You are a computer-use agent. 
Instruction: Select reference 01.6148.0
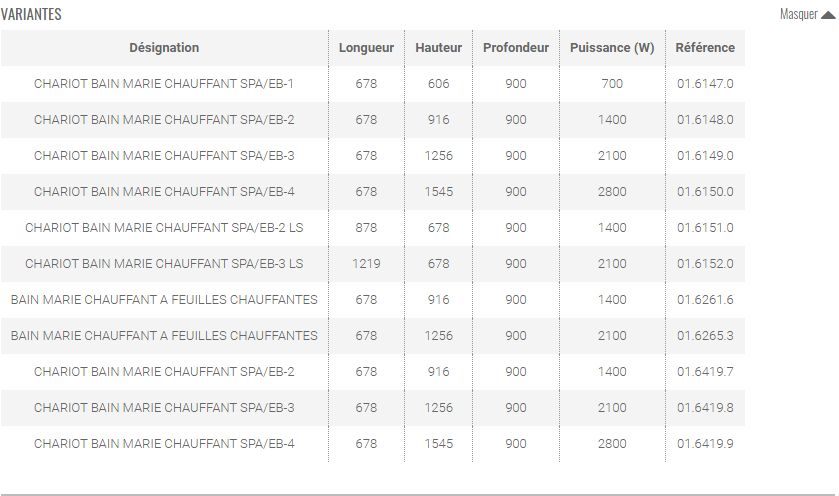point(705,120)
